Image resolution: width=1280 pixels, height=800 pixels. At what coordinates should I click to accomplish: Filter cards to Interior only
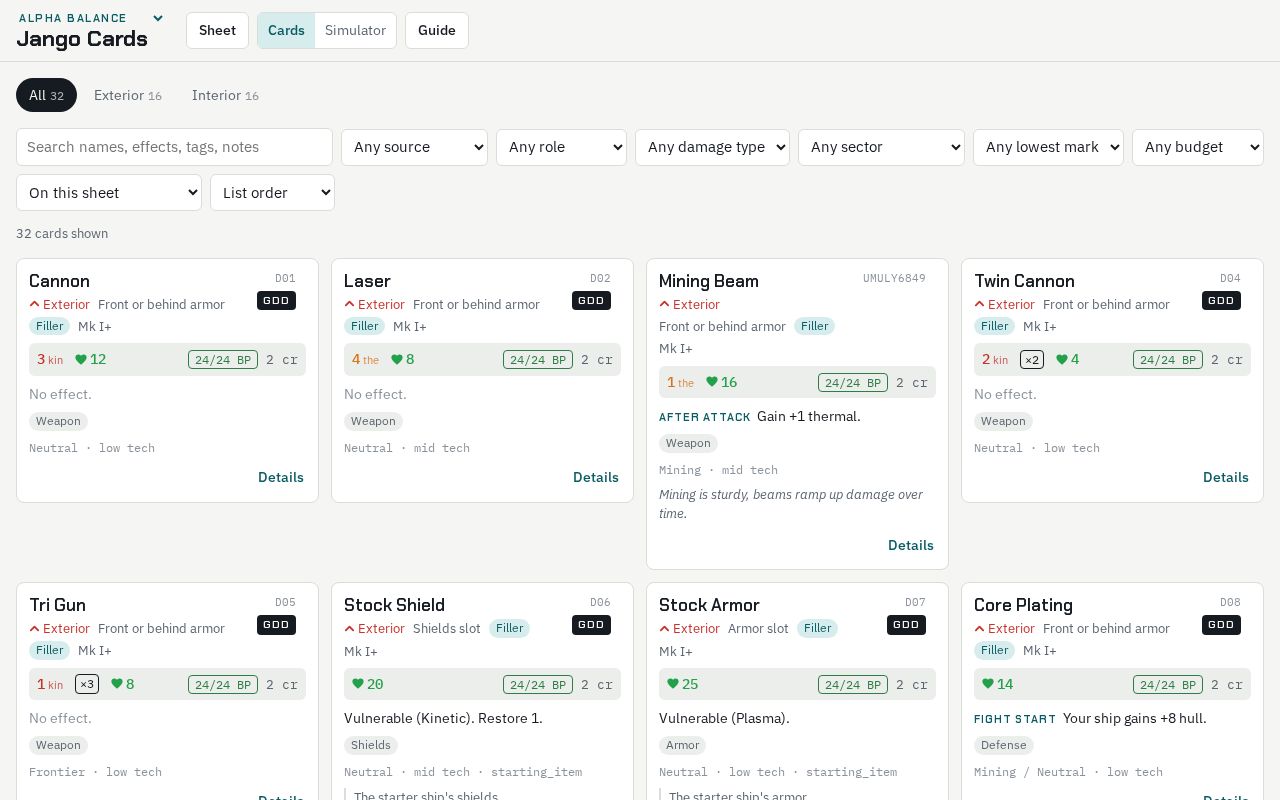point(225,95)
